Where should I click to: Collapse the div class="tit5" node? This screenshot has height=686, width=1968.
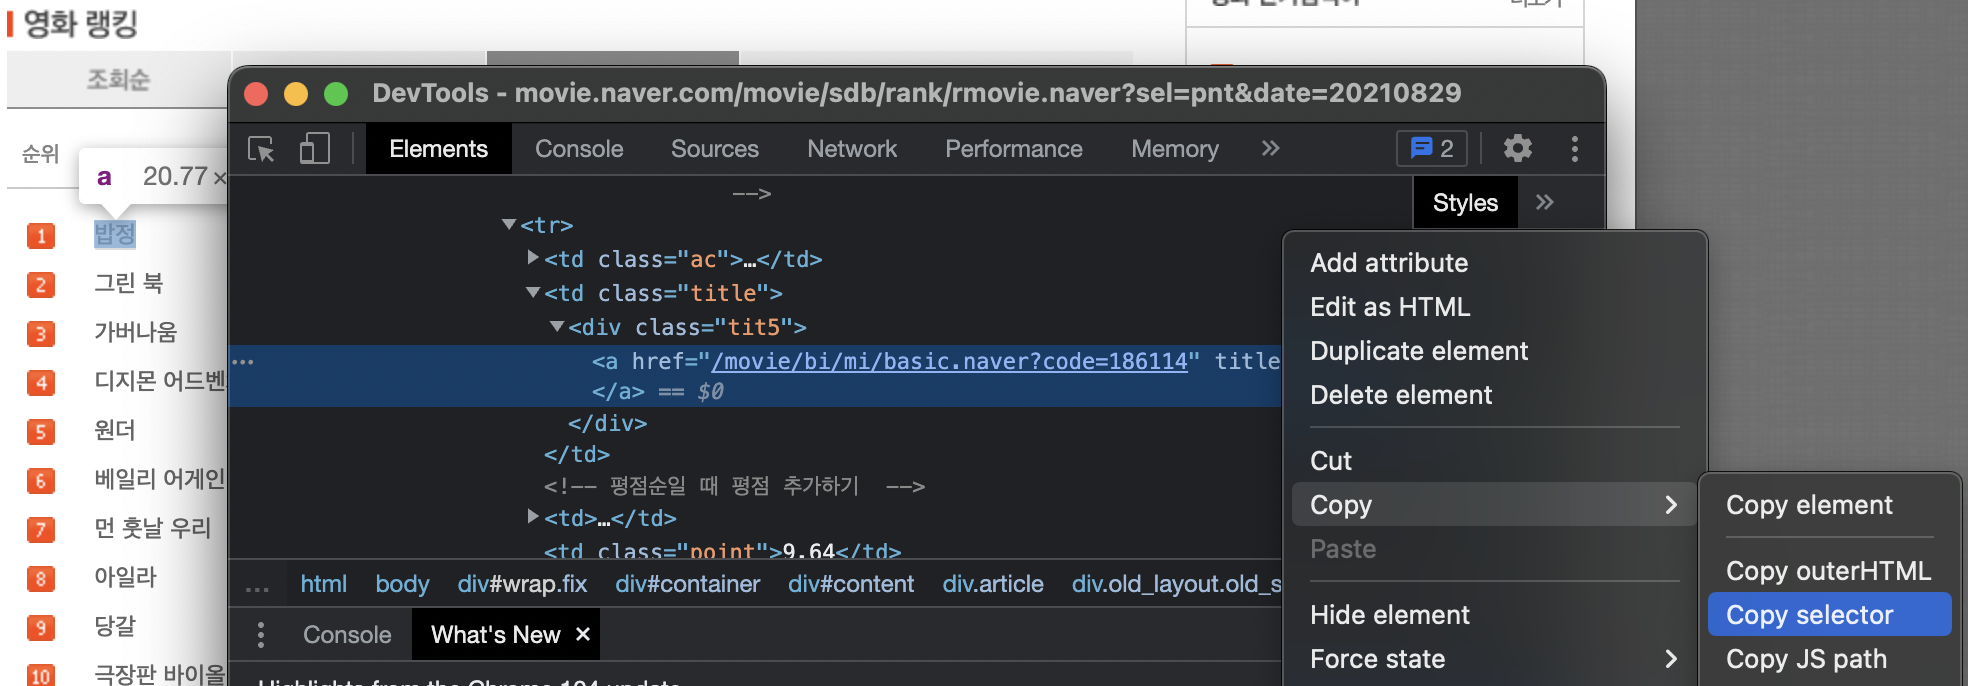[557, 327]
